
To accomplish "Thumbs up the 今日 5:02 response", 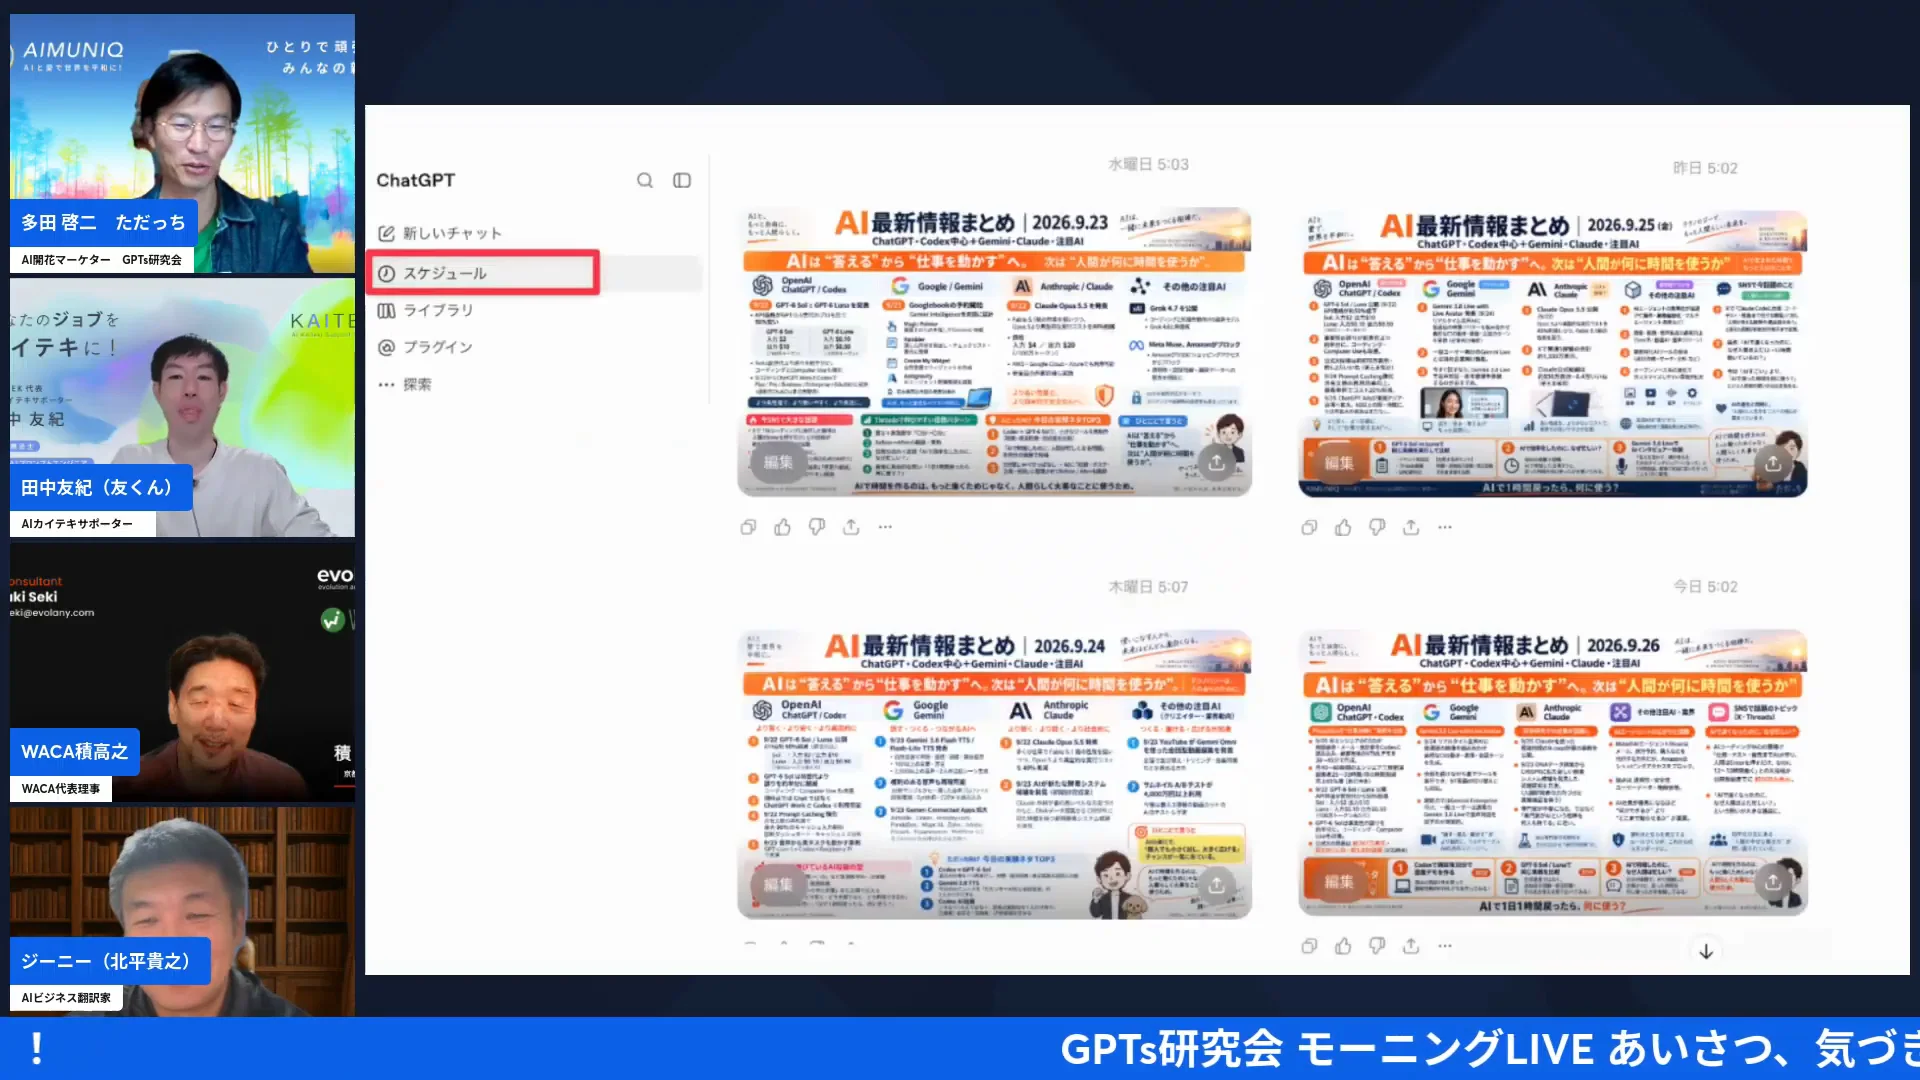I will click(x=1343, y=945).
